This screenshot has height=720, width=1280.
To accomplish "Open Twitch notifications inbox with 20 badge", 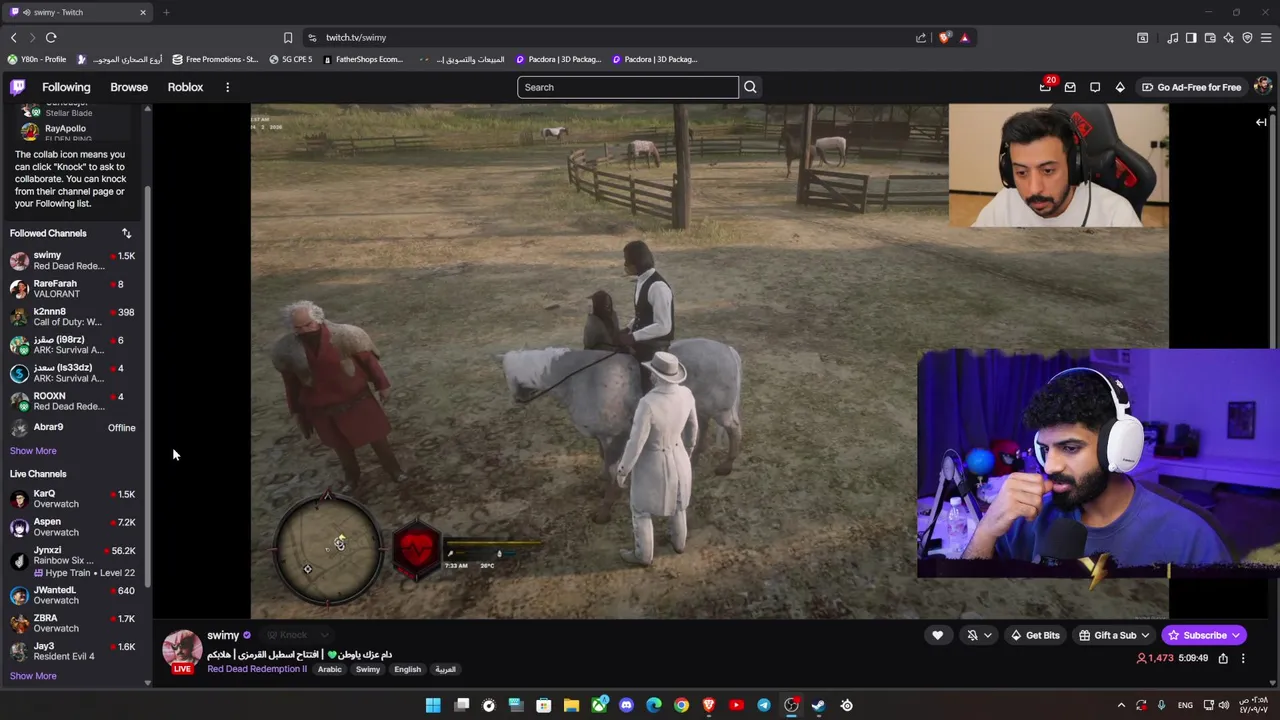I will (x=1046, y=86).
